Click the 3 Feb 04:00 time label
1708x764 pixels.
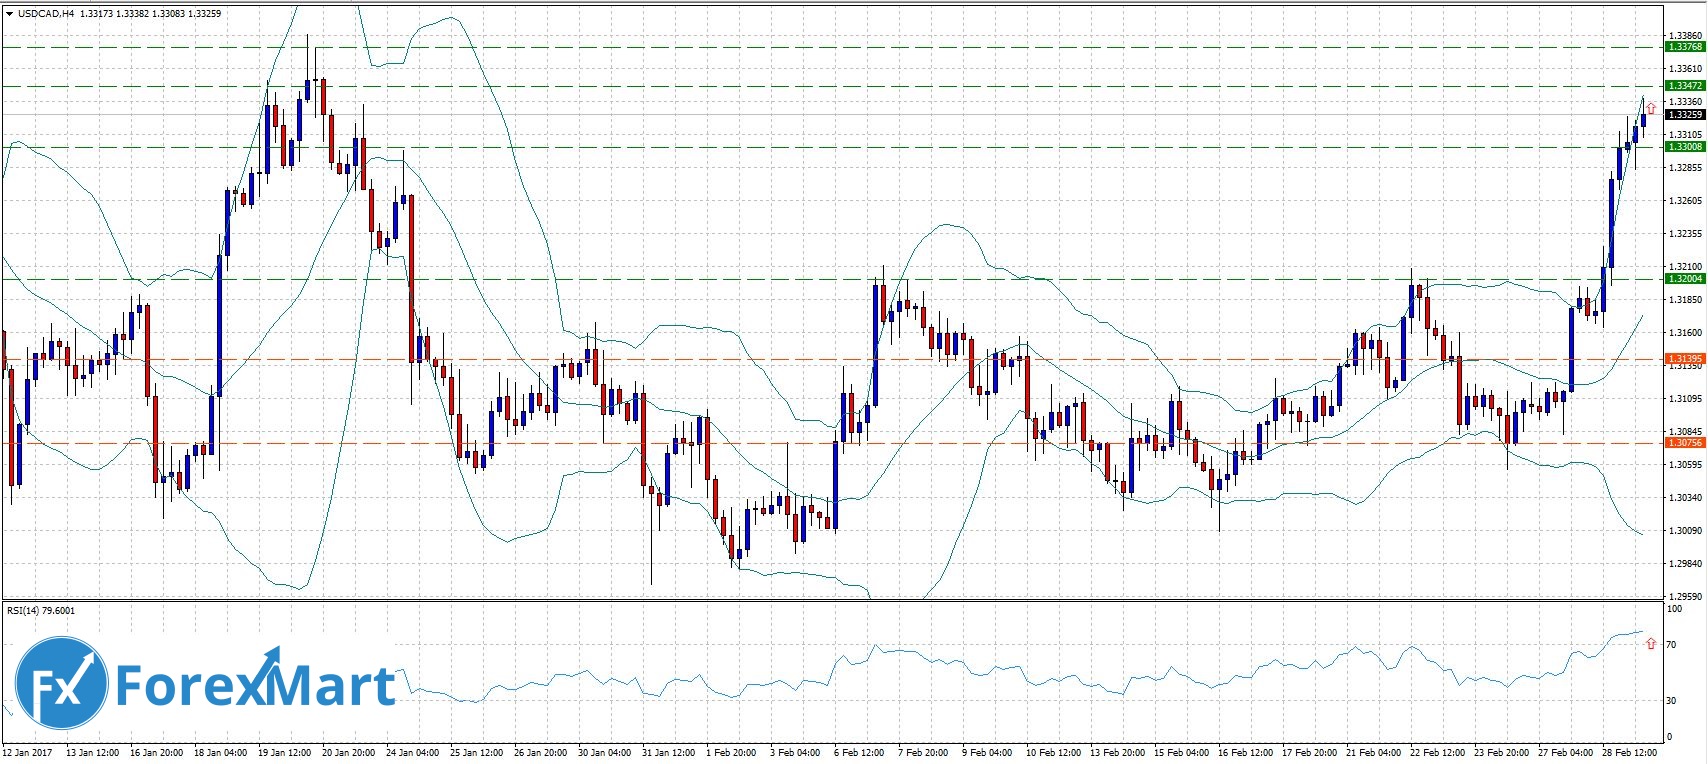pyautogui.click(x=795, y=752)
